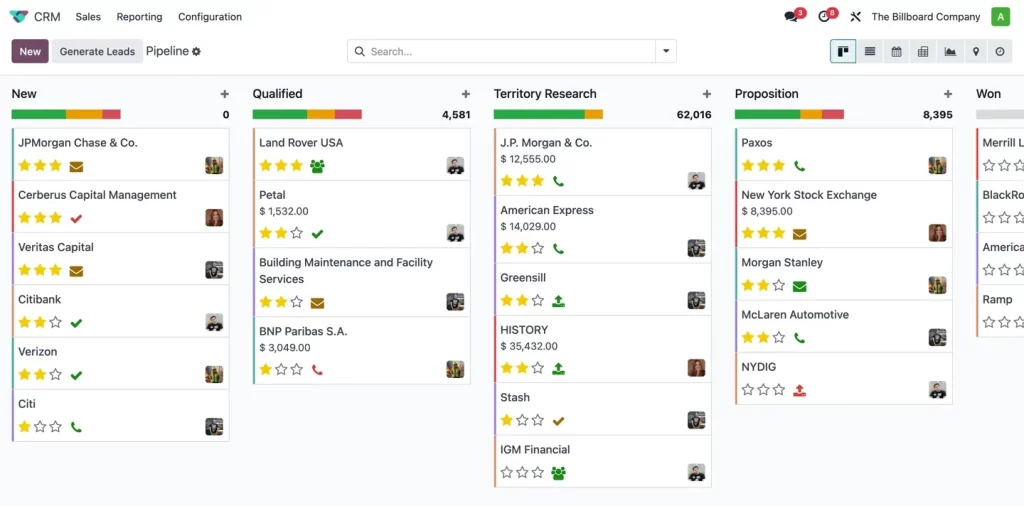Toggle the first star on IGM Financial
This screenshot has width=1024, height=506.
tap(507, 472)
